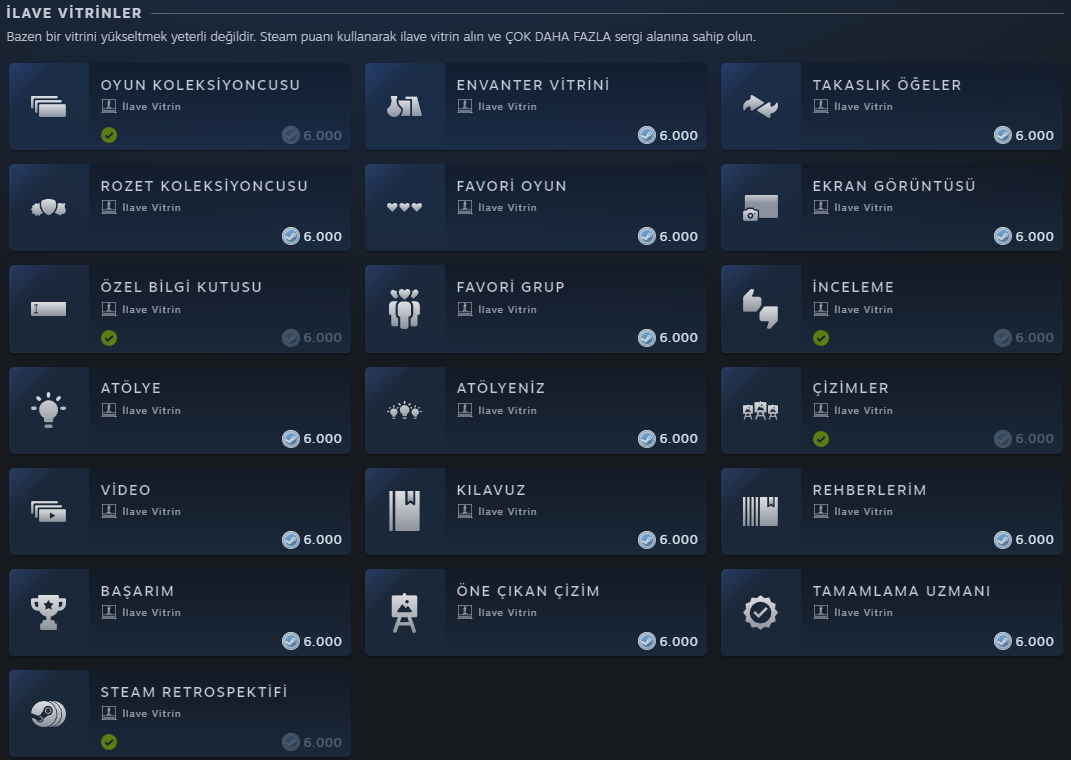Click the İnceleme showcase title text
Viewport: 1071px width, 760px height.
853,287
